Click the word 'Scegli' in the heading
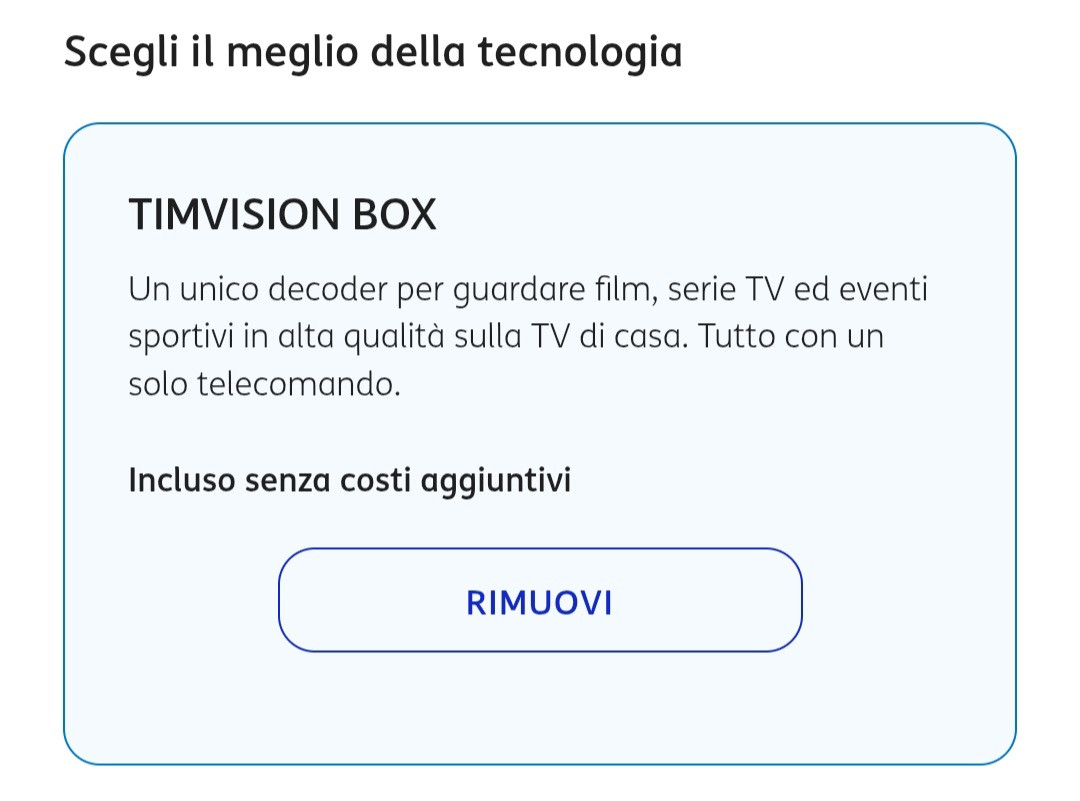Viewport: 1080px width, 801px height. click(x=122, y=52)
